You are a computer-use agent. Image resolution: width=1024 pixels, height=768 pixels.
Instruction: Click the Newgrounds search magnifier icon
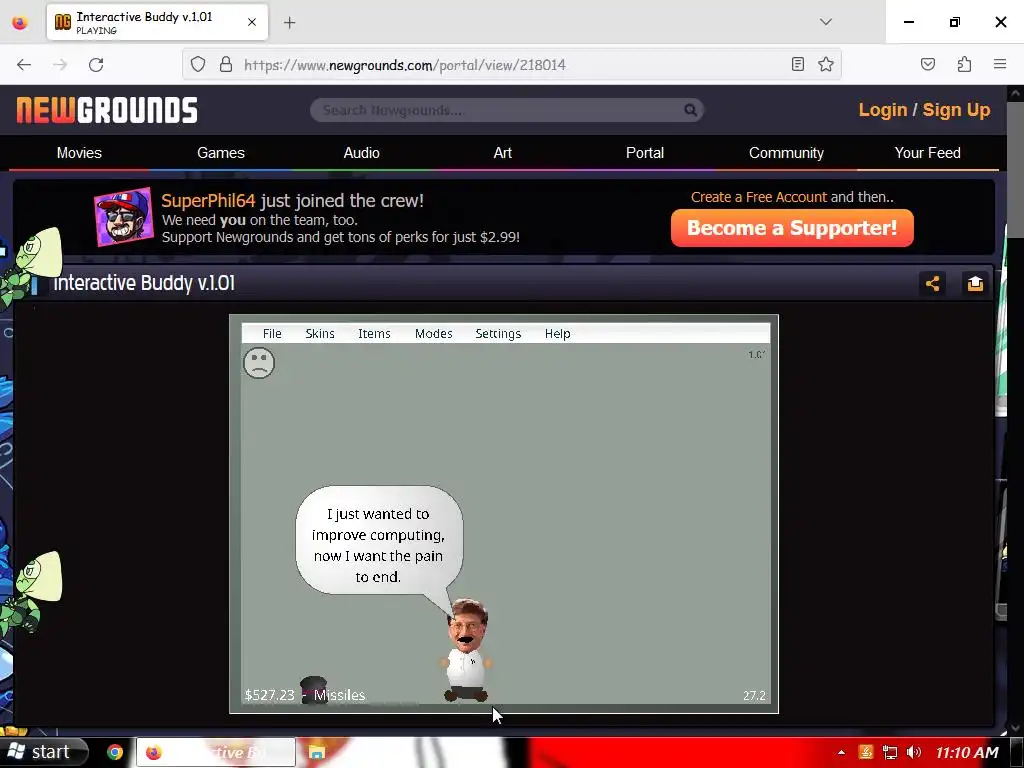690,110
